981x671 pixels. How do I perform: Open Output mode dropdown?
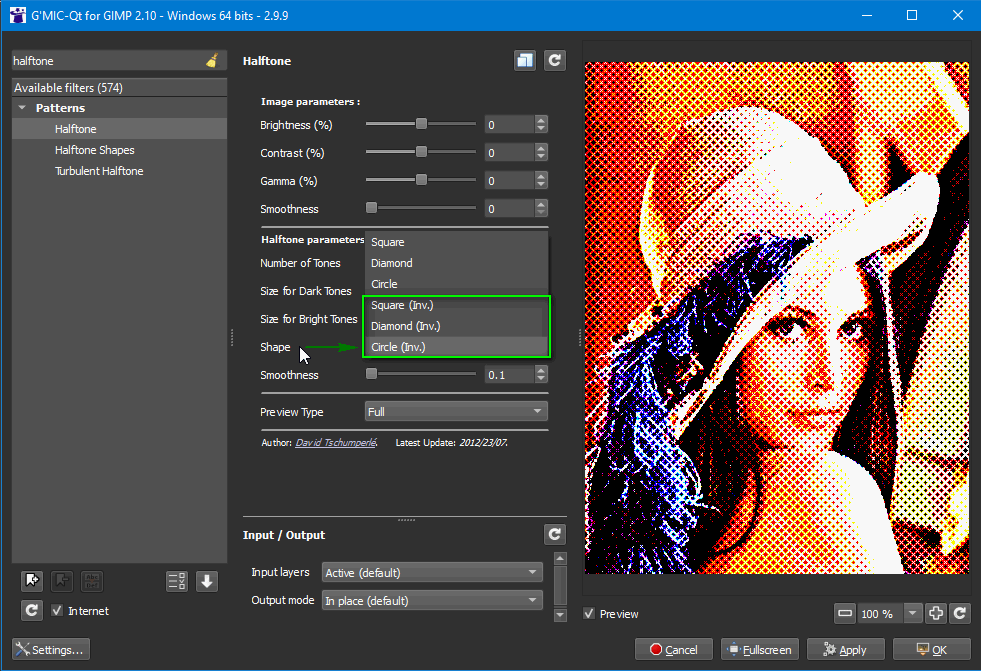(x=432, y=600)
